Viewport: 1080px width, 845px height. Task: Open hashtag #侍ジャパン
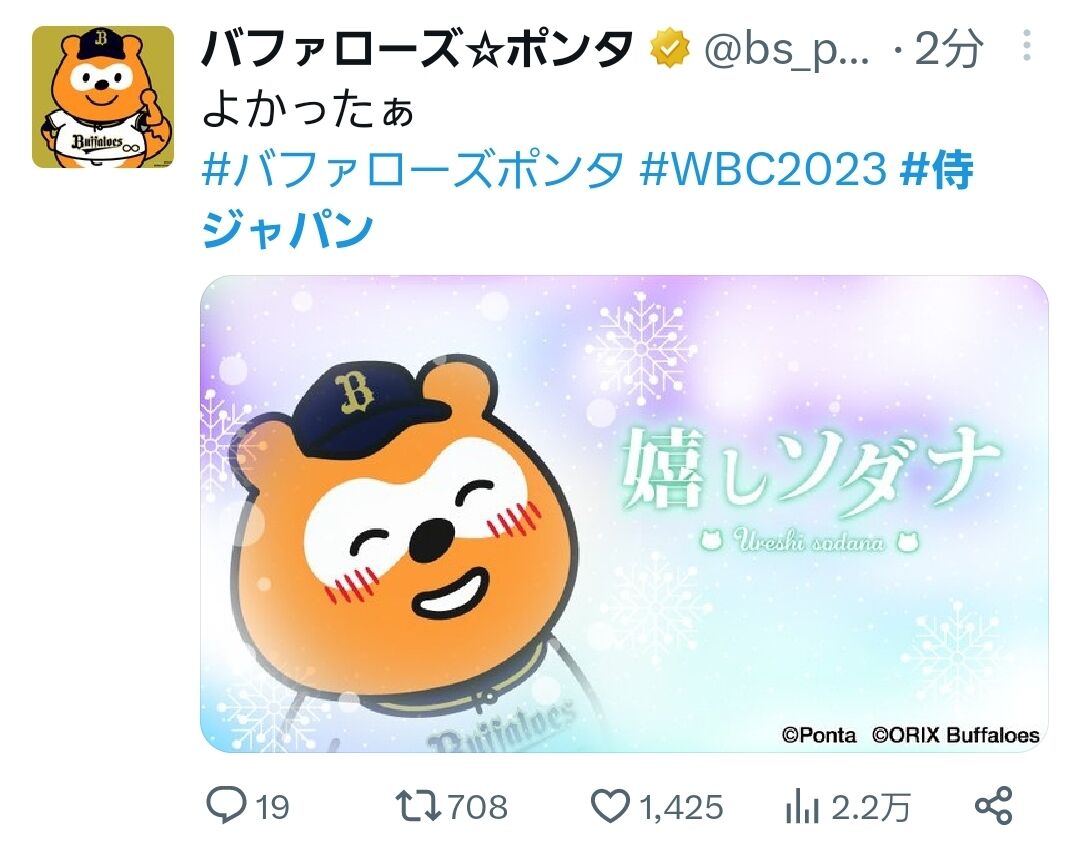pos(588,198)
